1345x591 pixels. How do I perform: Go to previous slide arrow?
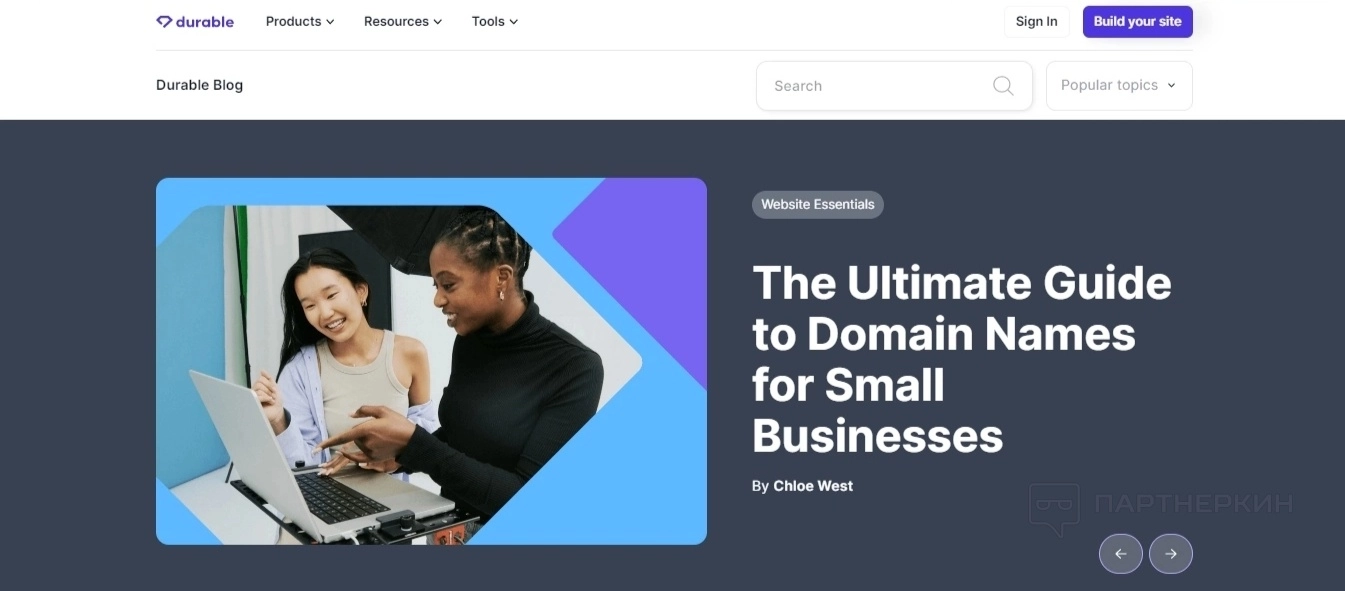coord(1121,554)
